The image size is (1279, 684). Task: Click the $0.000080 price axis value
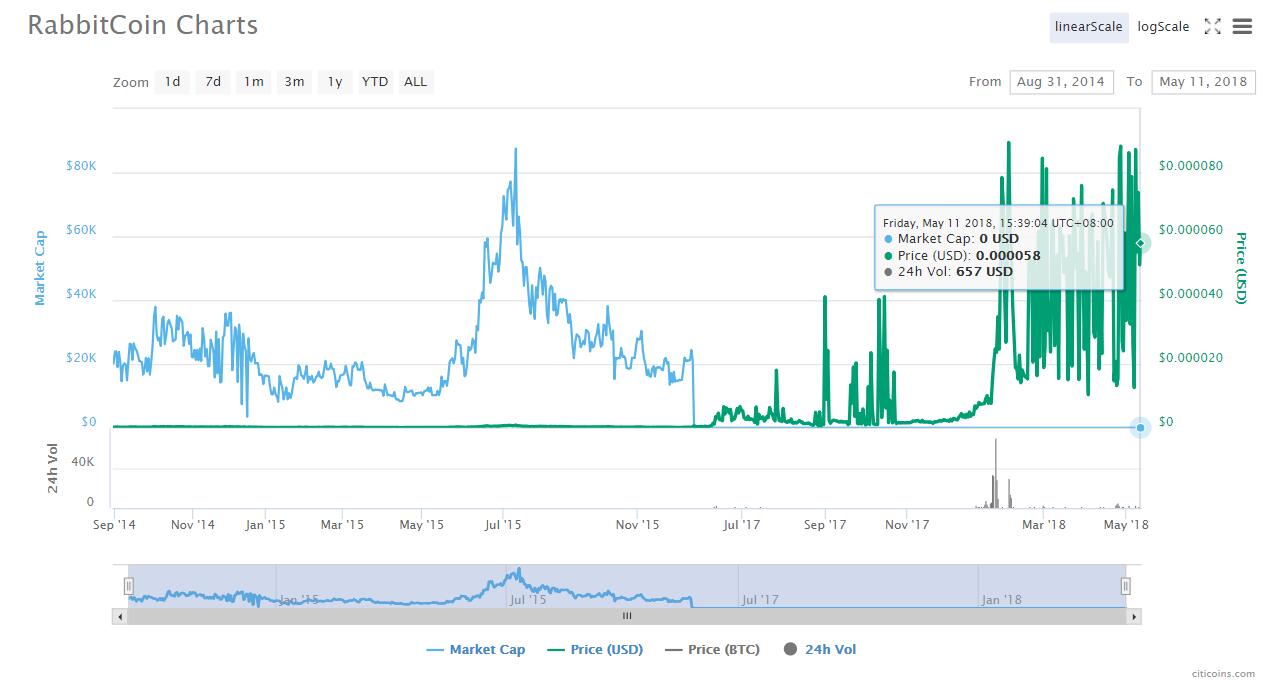click(x=1191, y=166)
